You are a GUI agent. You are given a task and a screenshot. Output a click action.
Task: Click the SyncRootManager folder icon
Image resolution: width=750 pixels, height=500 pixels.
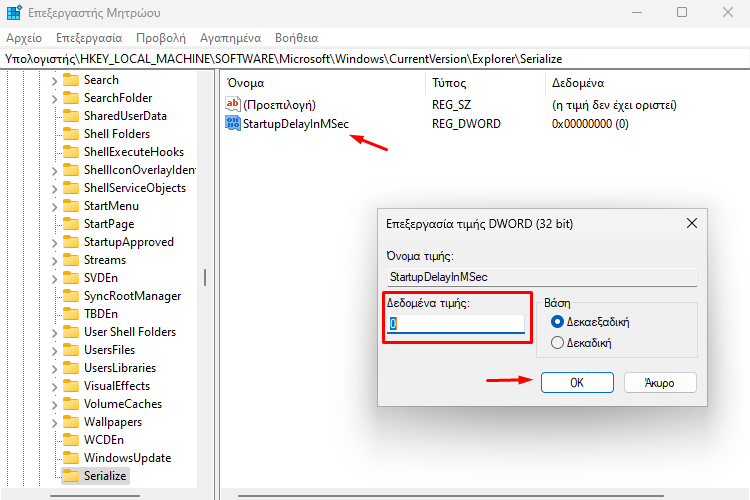tap(71, 296)
